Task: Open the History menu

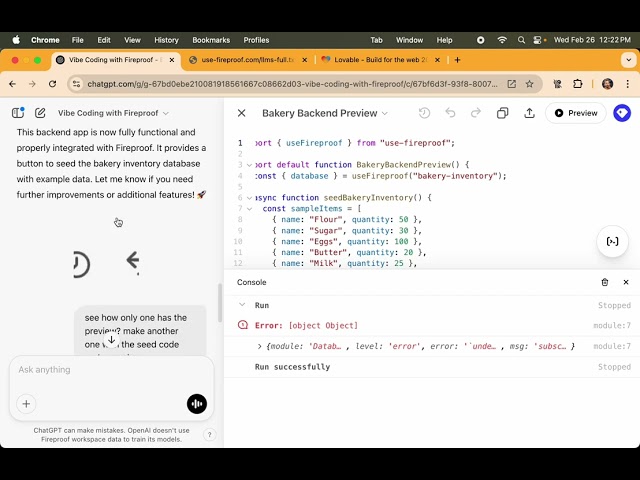Action: (x=166, y=40)
